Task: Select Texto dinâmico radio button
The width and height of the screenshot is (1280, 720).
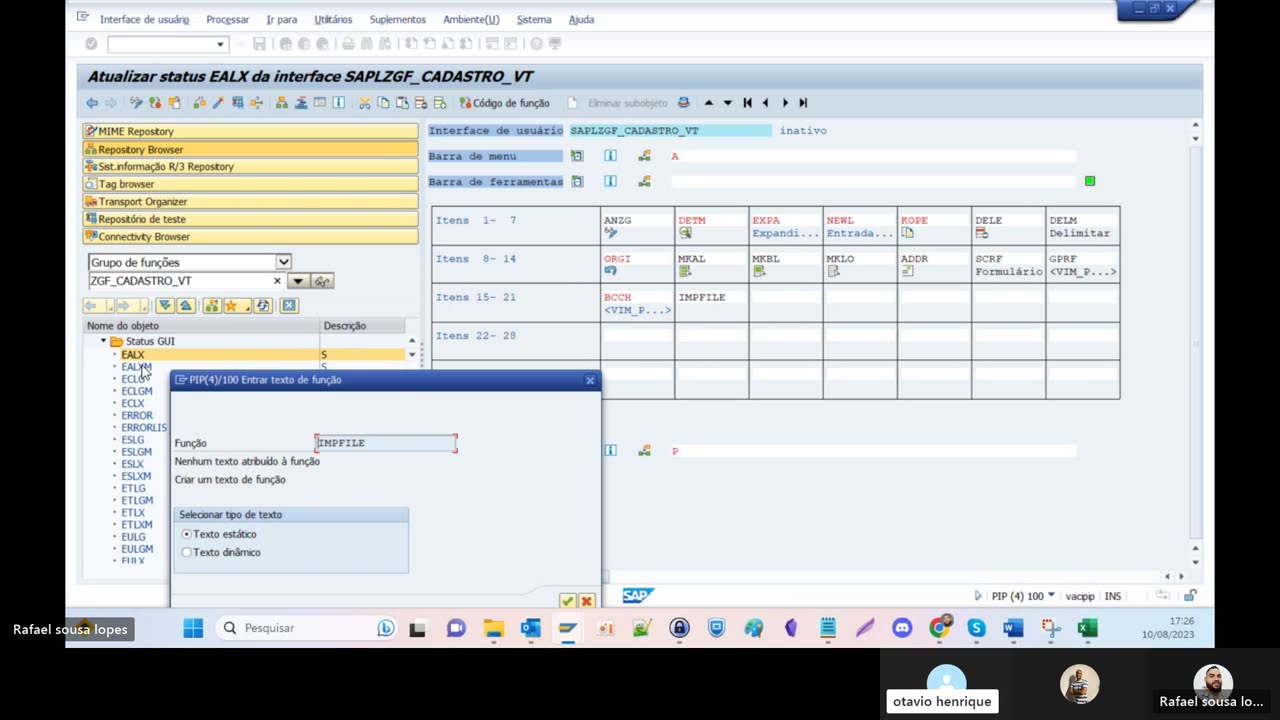Action: pos(187,553)
